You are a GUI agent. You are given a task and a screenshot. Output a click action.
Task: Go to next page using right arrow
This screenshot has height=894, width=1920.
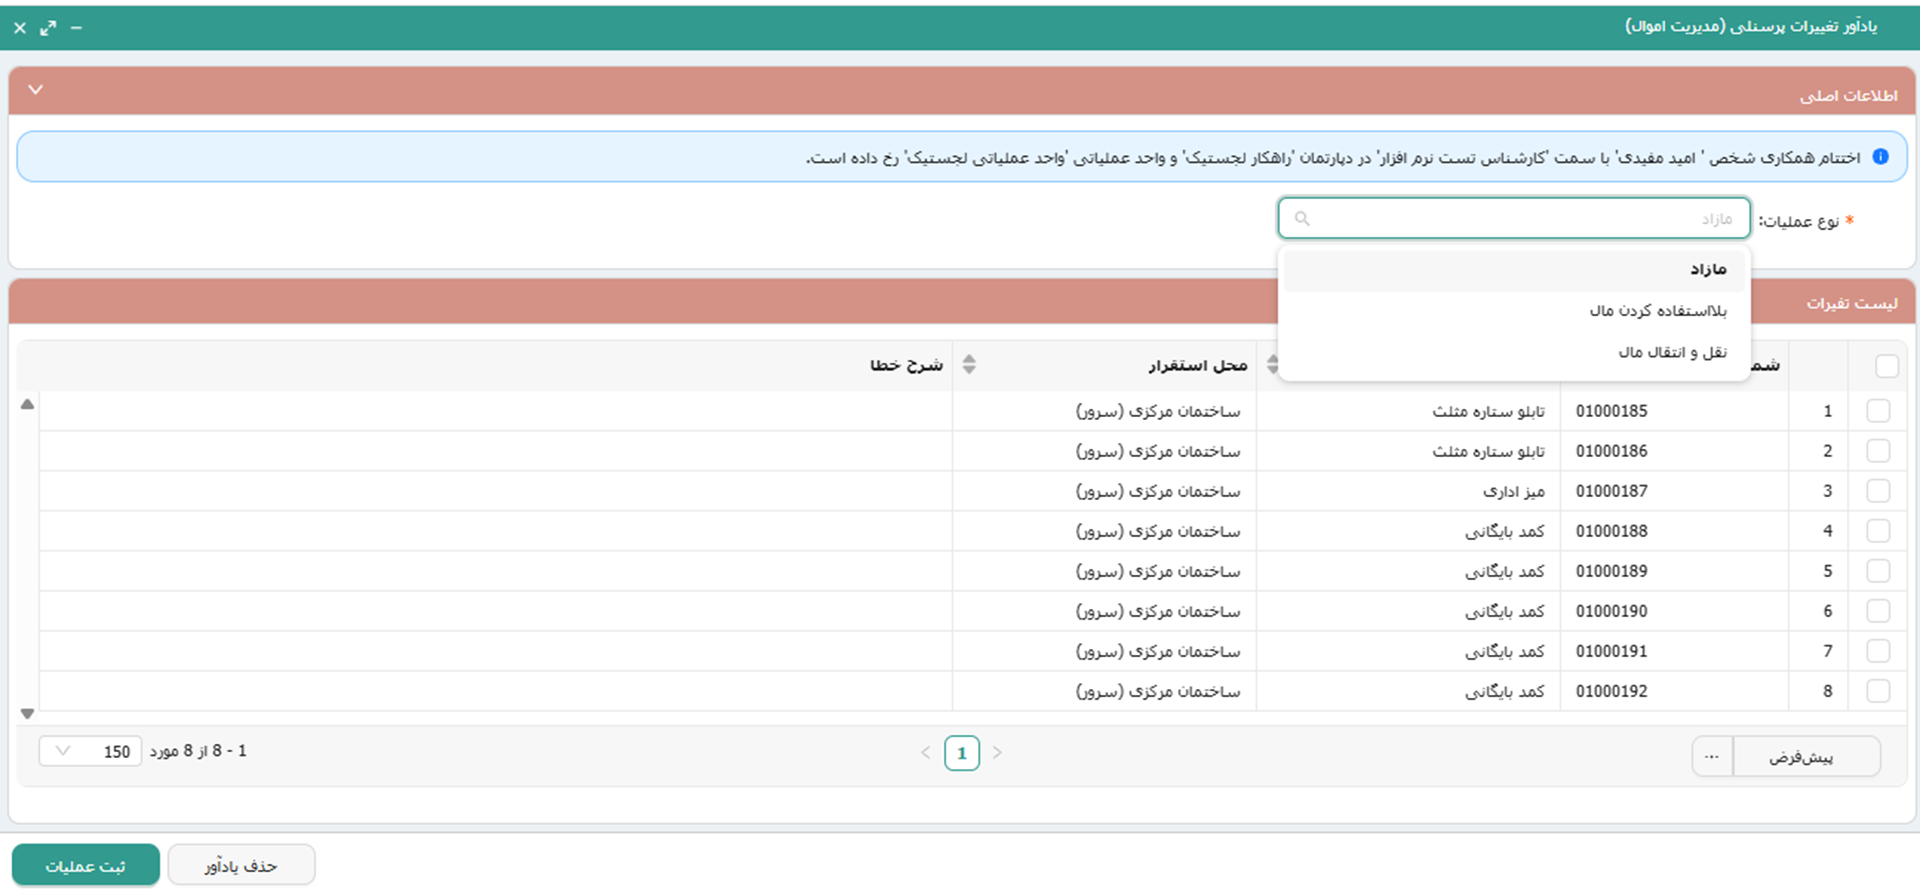pyautogui.click(x=997, y=752)
